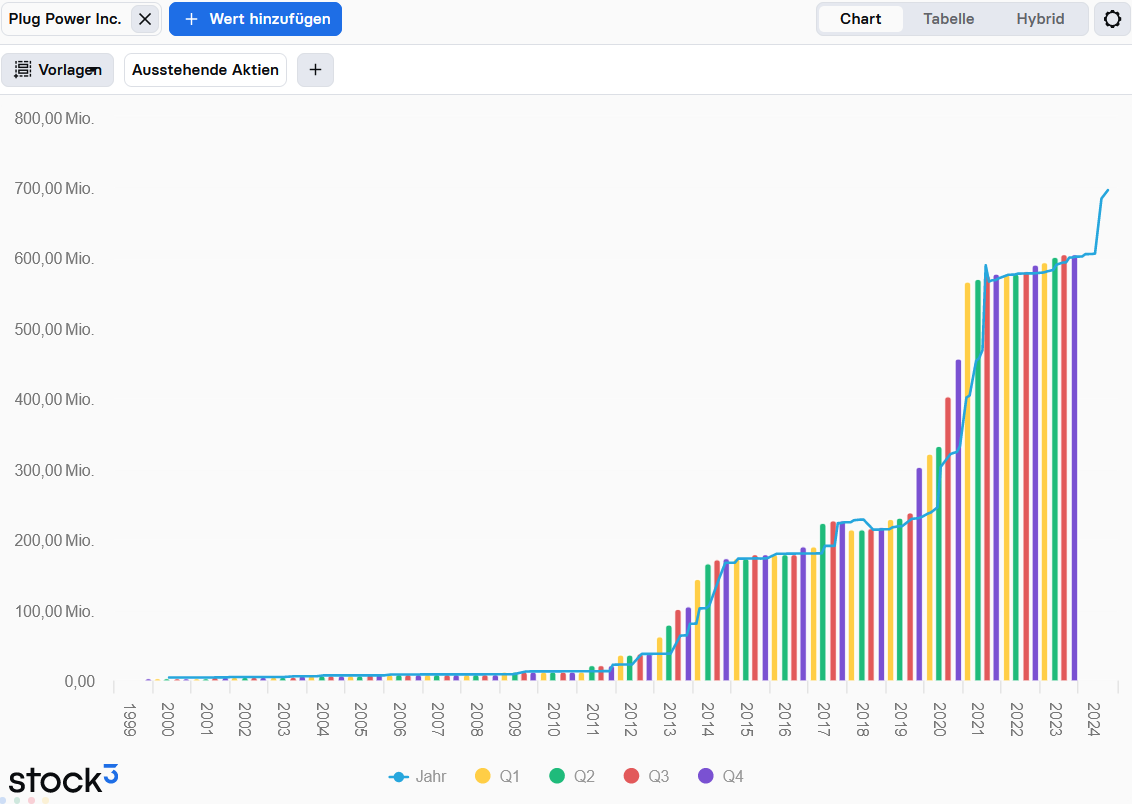Switch to the Hybrid view tab
This screenshot has width=1132, height=804.
click(x=1040, y=19)
